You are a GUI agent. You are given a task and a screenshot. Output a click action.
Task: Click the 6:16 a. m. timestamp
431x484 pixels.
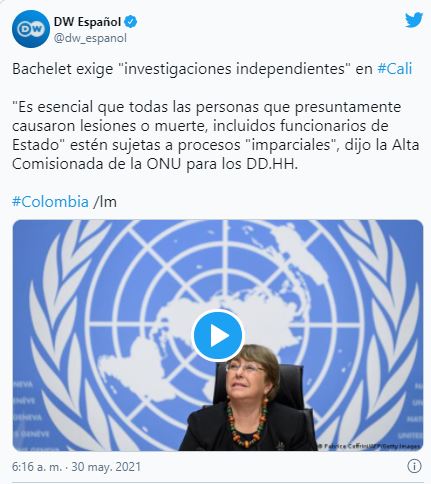click(37, 466)
